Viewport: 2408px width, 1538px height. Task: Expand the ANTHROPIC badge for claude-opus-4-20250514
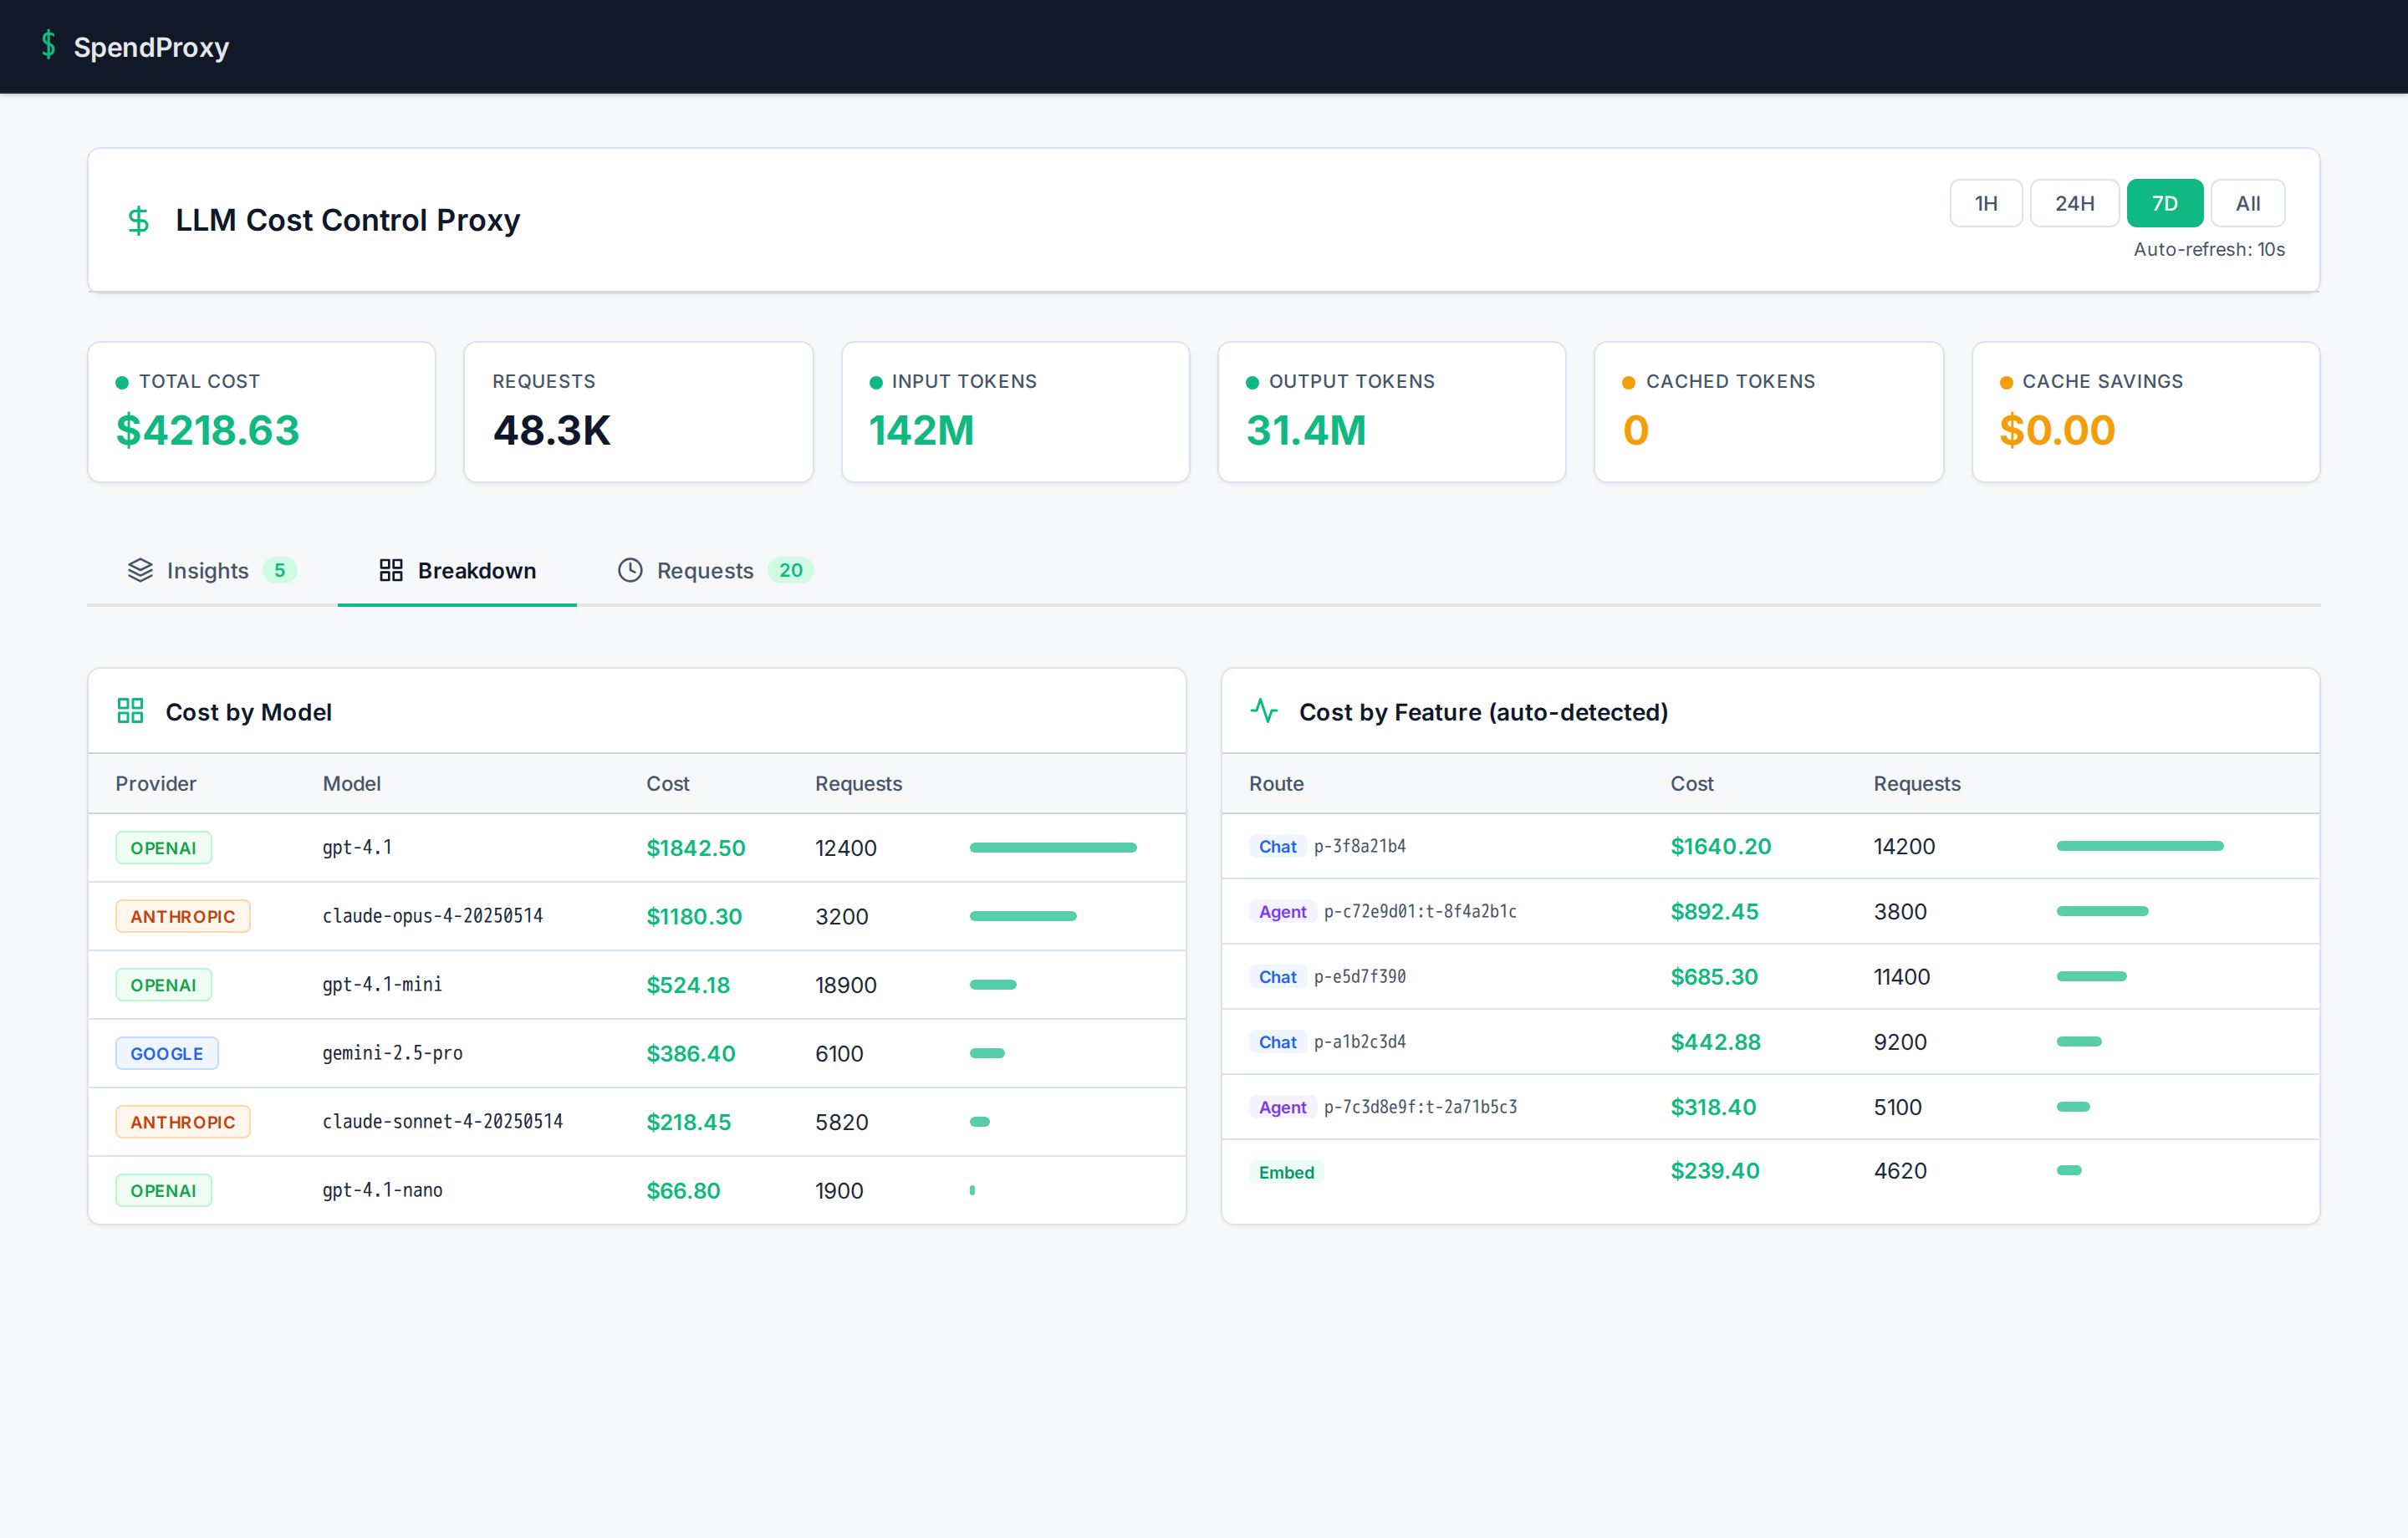pyautogui.click(x=182, y=915)
